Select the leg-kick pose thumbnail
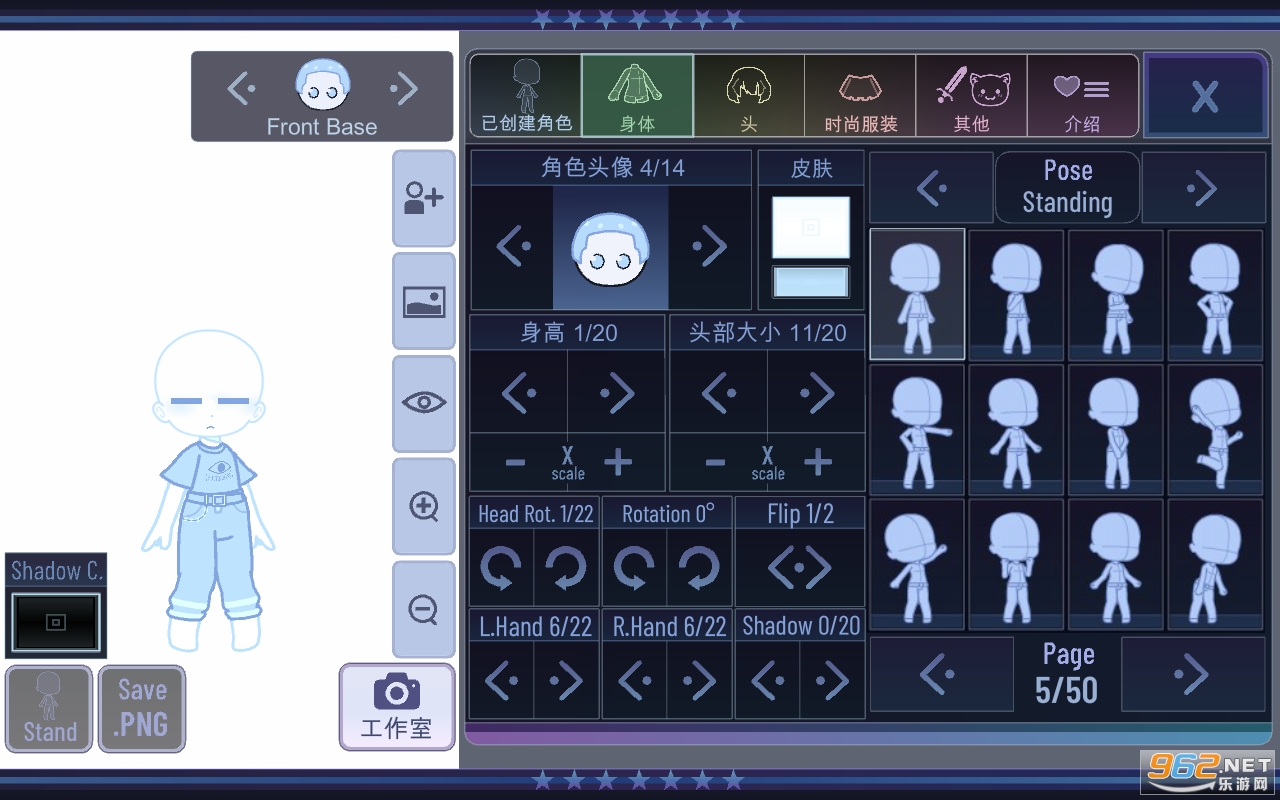This screenshot has height=800, width=1280. tap(1215, 430)
